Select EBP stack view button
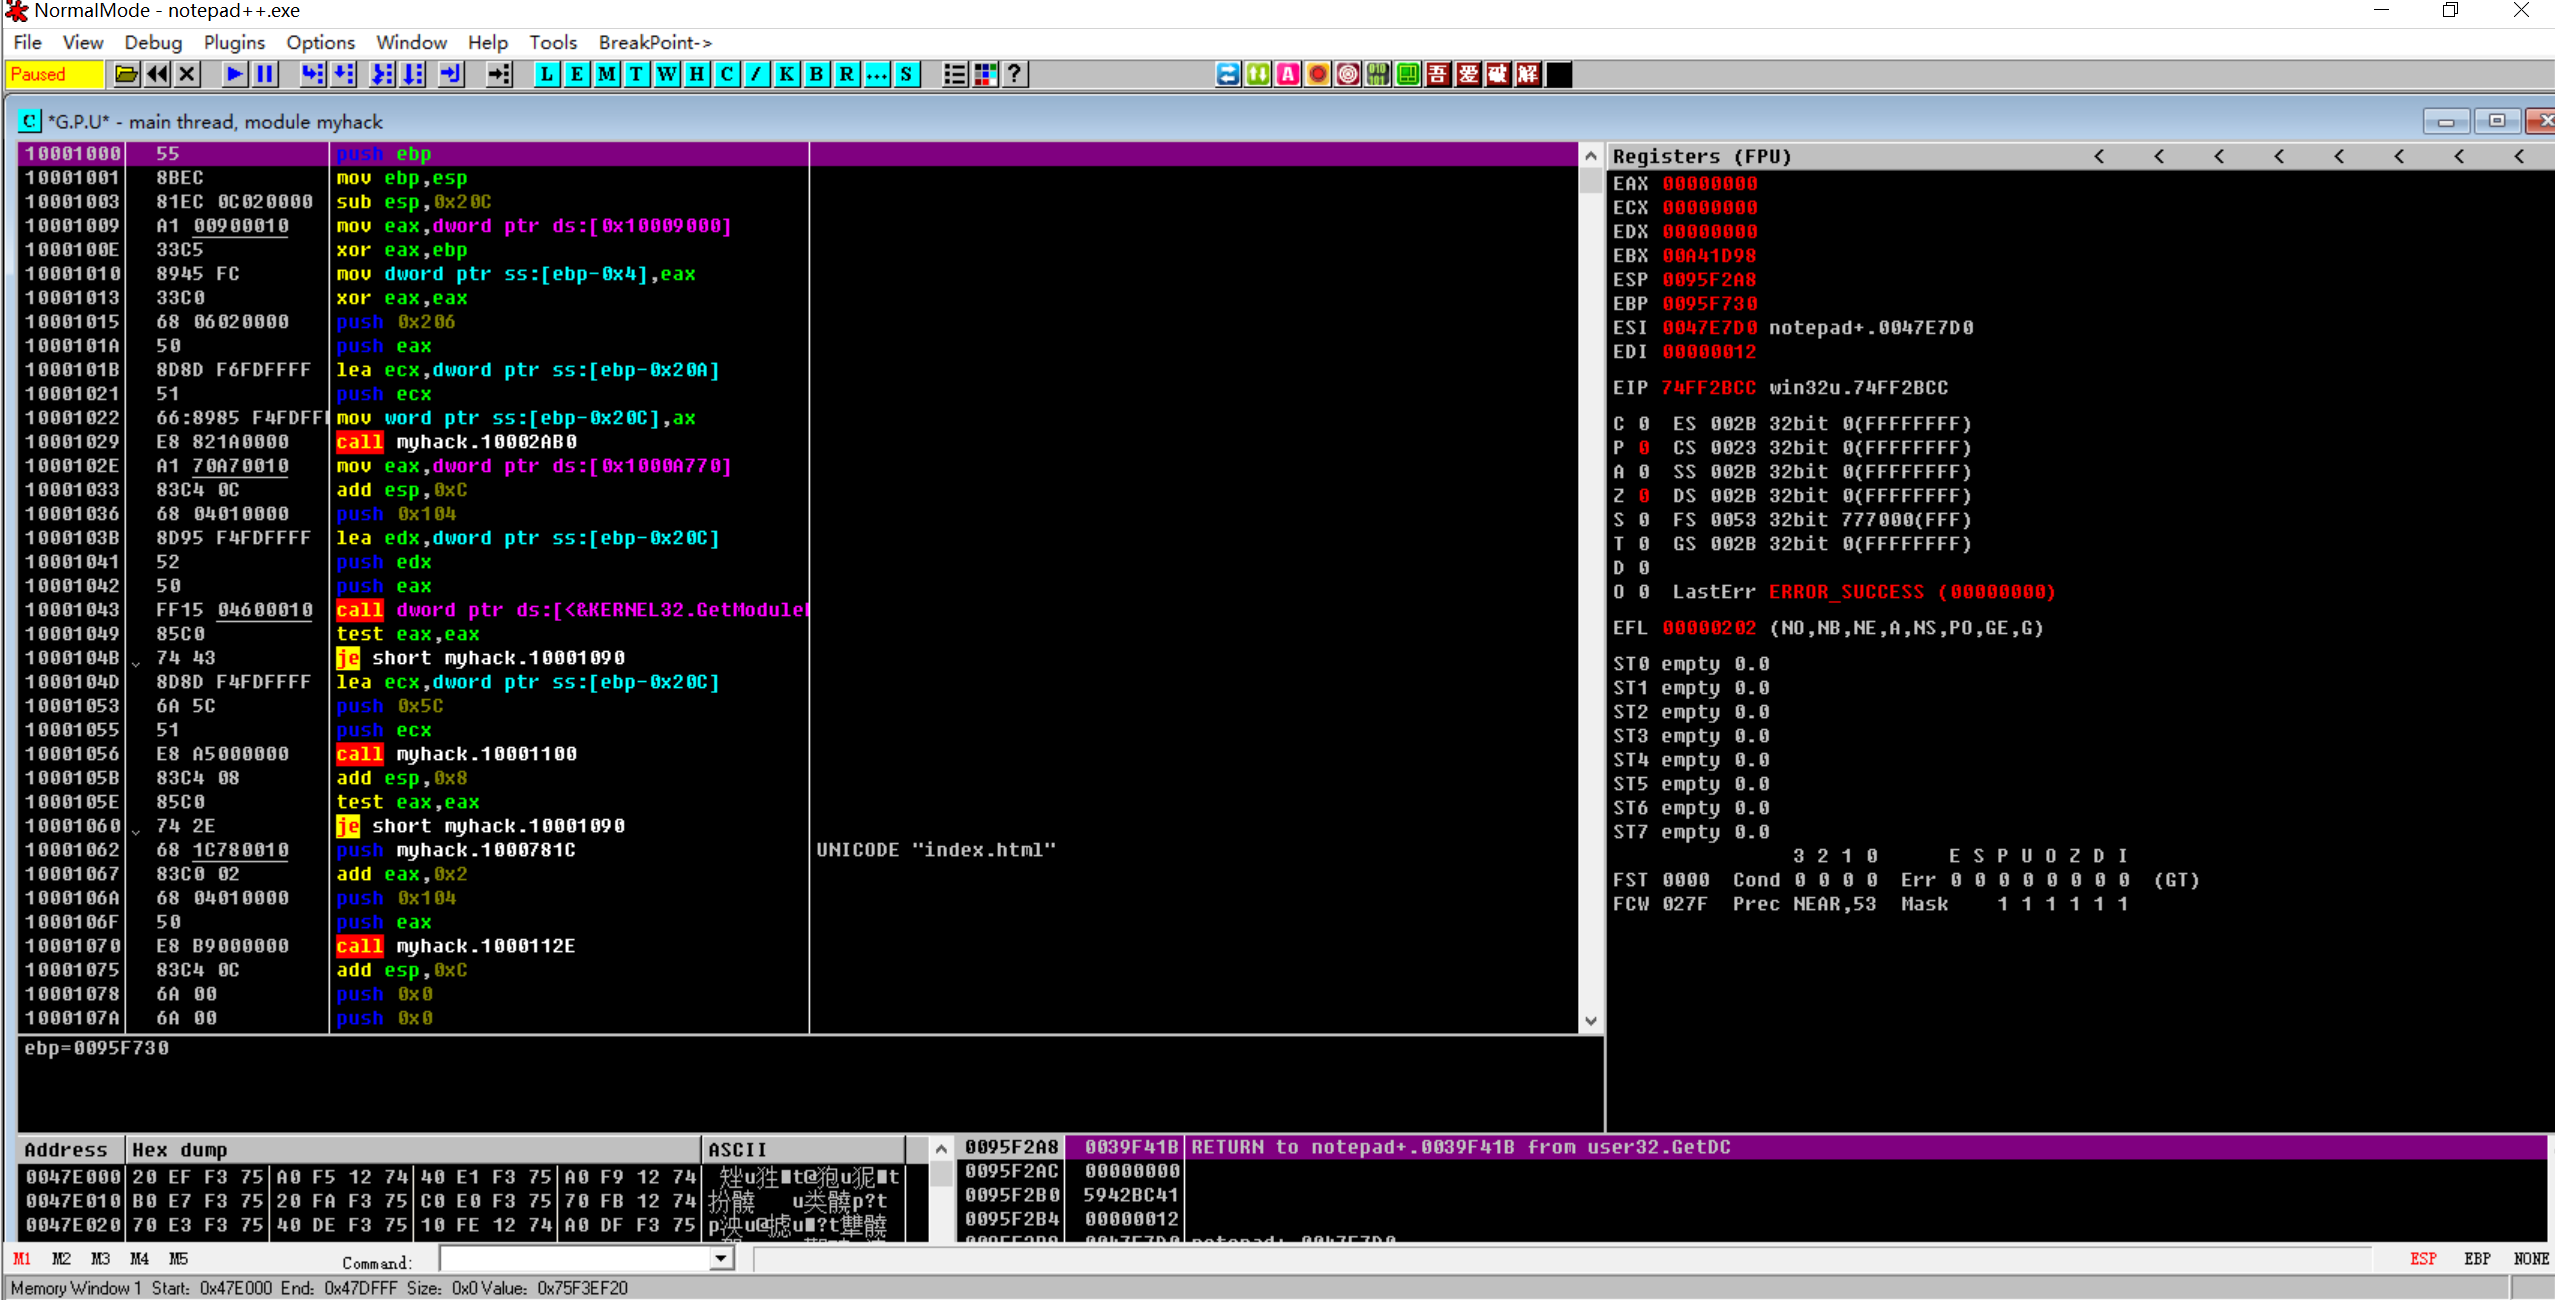 coord(2477,1258)
